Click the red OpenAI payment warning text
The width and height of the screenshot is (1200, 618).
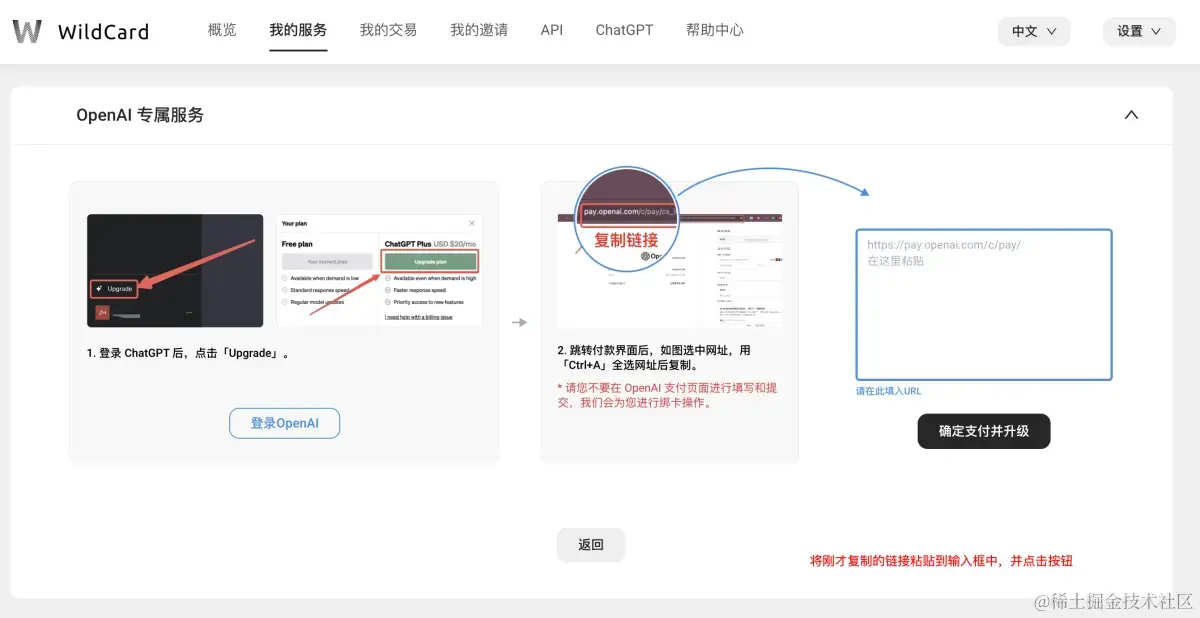tap(667, 395)
